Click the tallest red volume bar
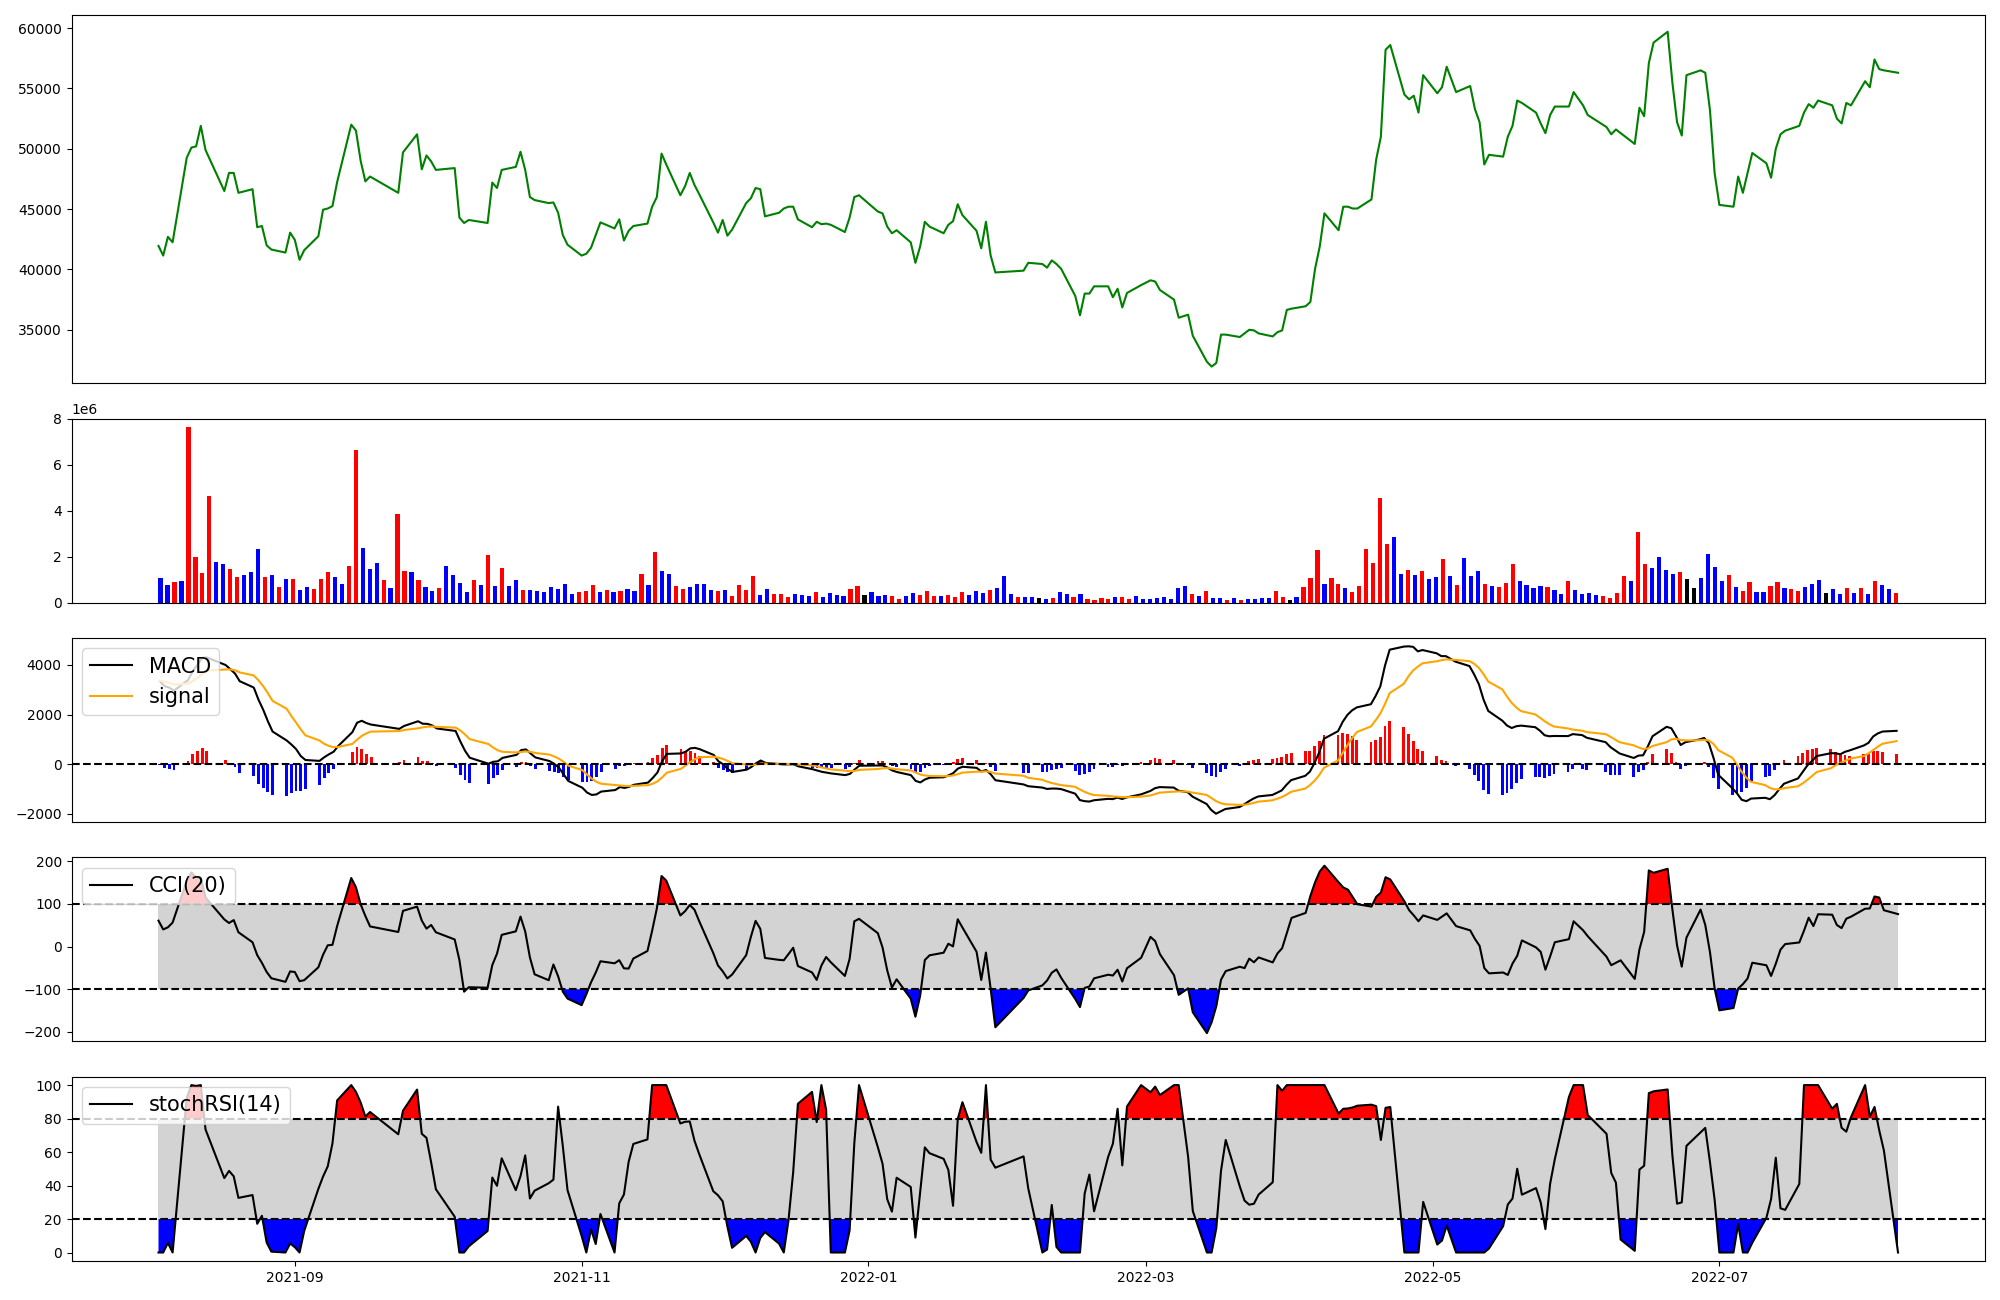 [188, 515]
